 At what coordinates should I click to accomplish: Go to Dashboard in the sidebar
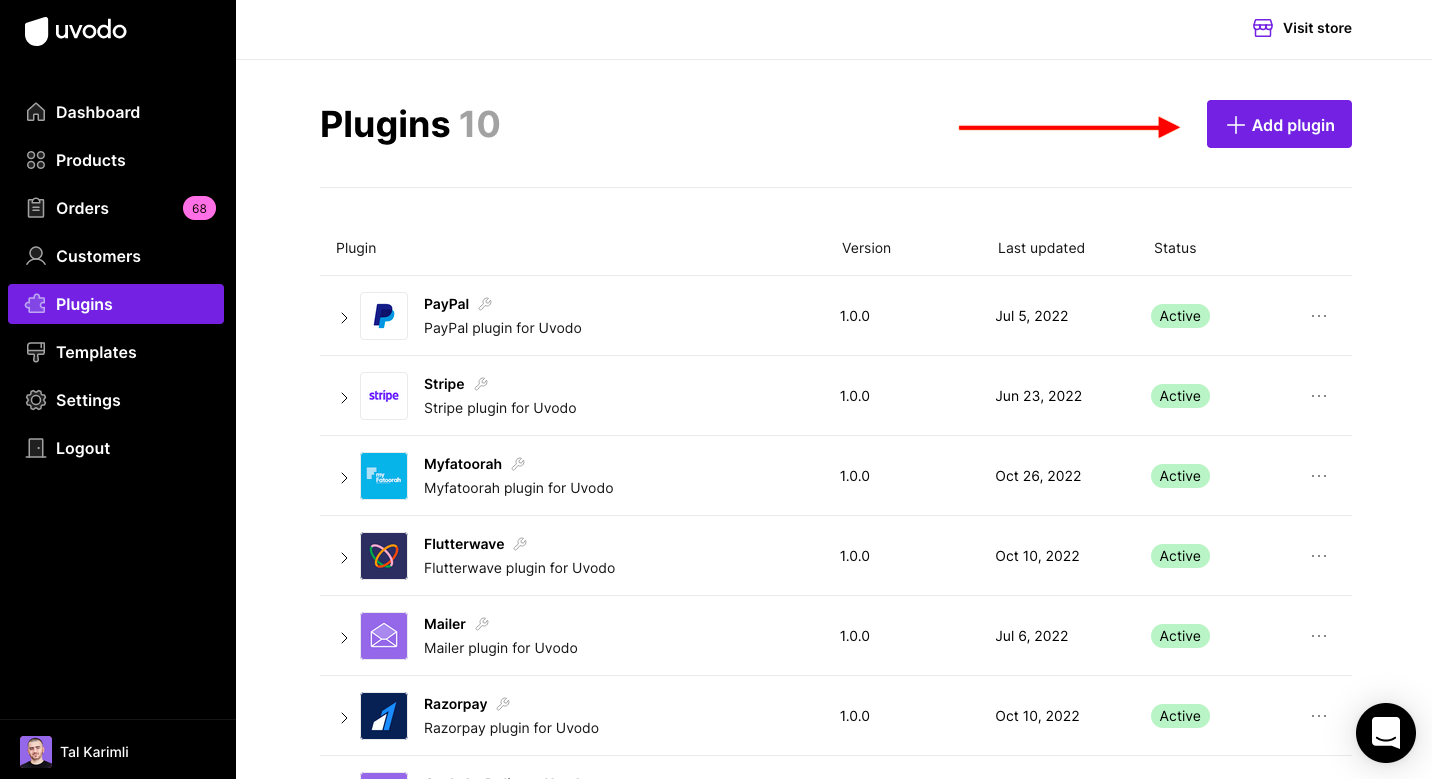point(116,112)
